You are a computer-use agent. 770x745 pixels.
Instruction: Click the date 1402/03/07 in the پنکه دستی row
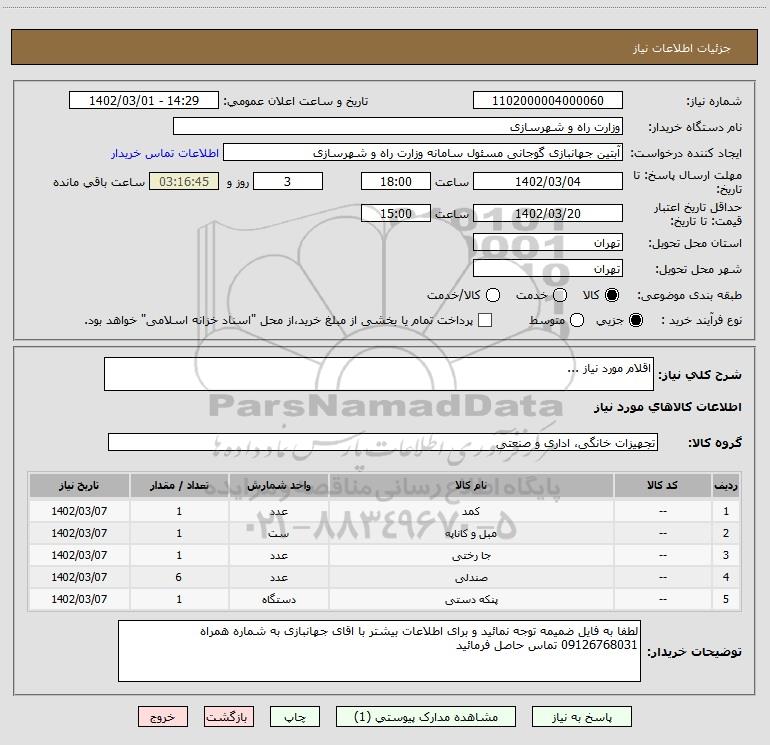79,599
